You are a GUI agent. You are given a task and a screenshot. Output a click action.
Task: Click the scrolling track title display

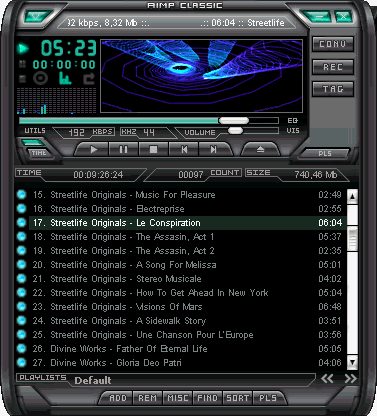(x=176, y=23)
